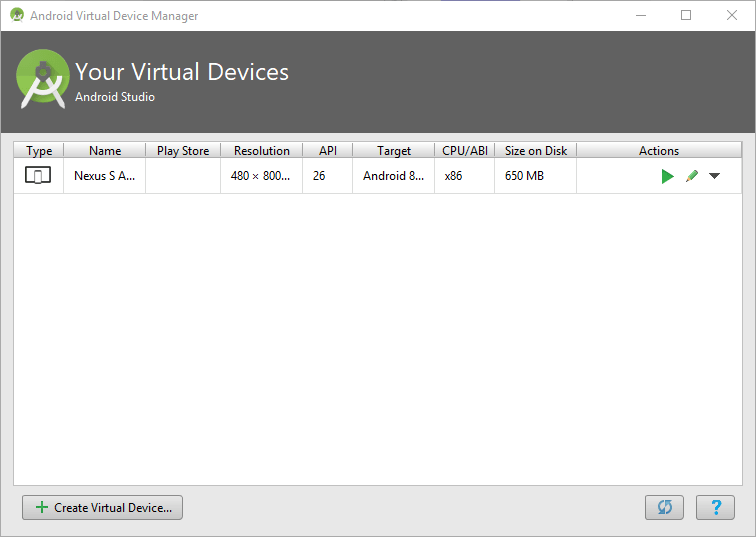Close the Android Virtual Device Manager window
This screenshot has width=756, height=537.
[731, 15]
